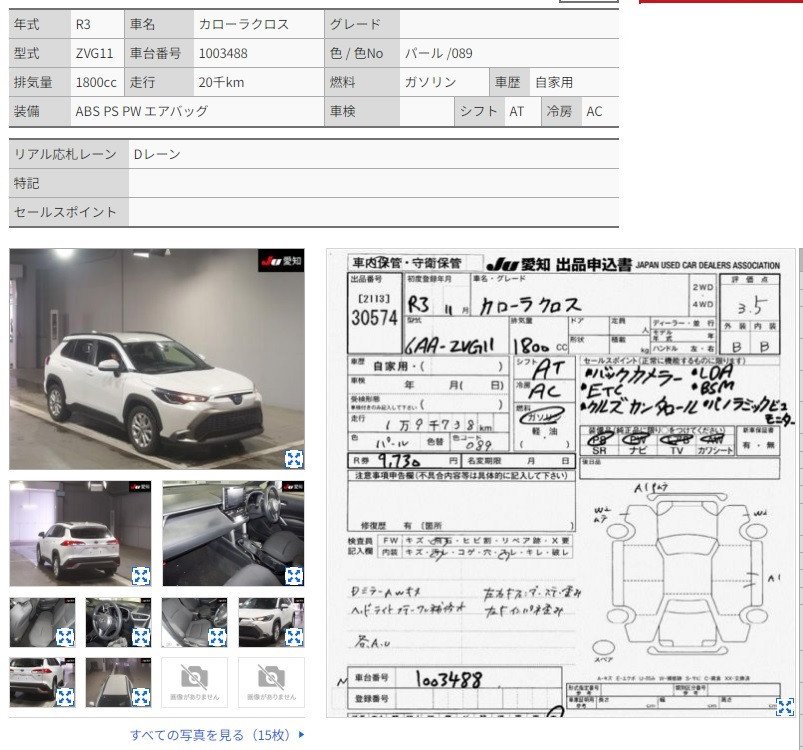Open the main front-view photo of white car
Viewport: 803px width, 750px height.
pos(157,359)
